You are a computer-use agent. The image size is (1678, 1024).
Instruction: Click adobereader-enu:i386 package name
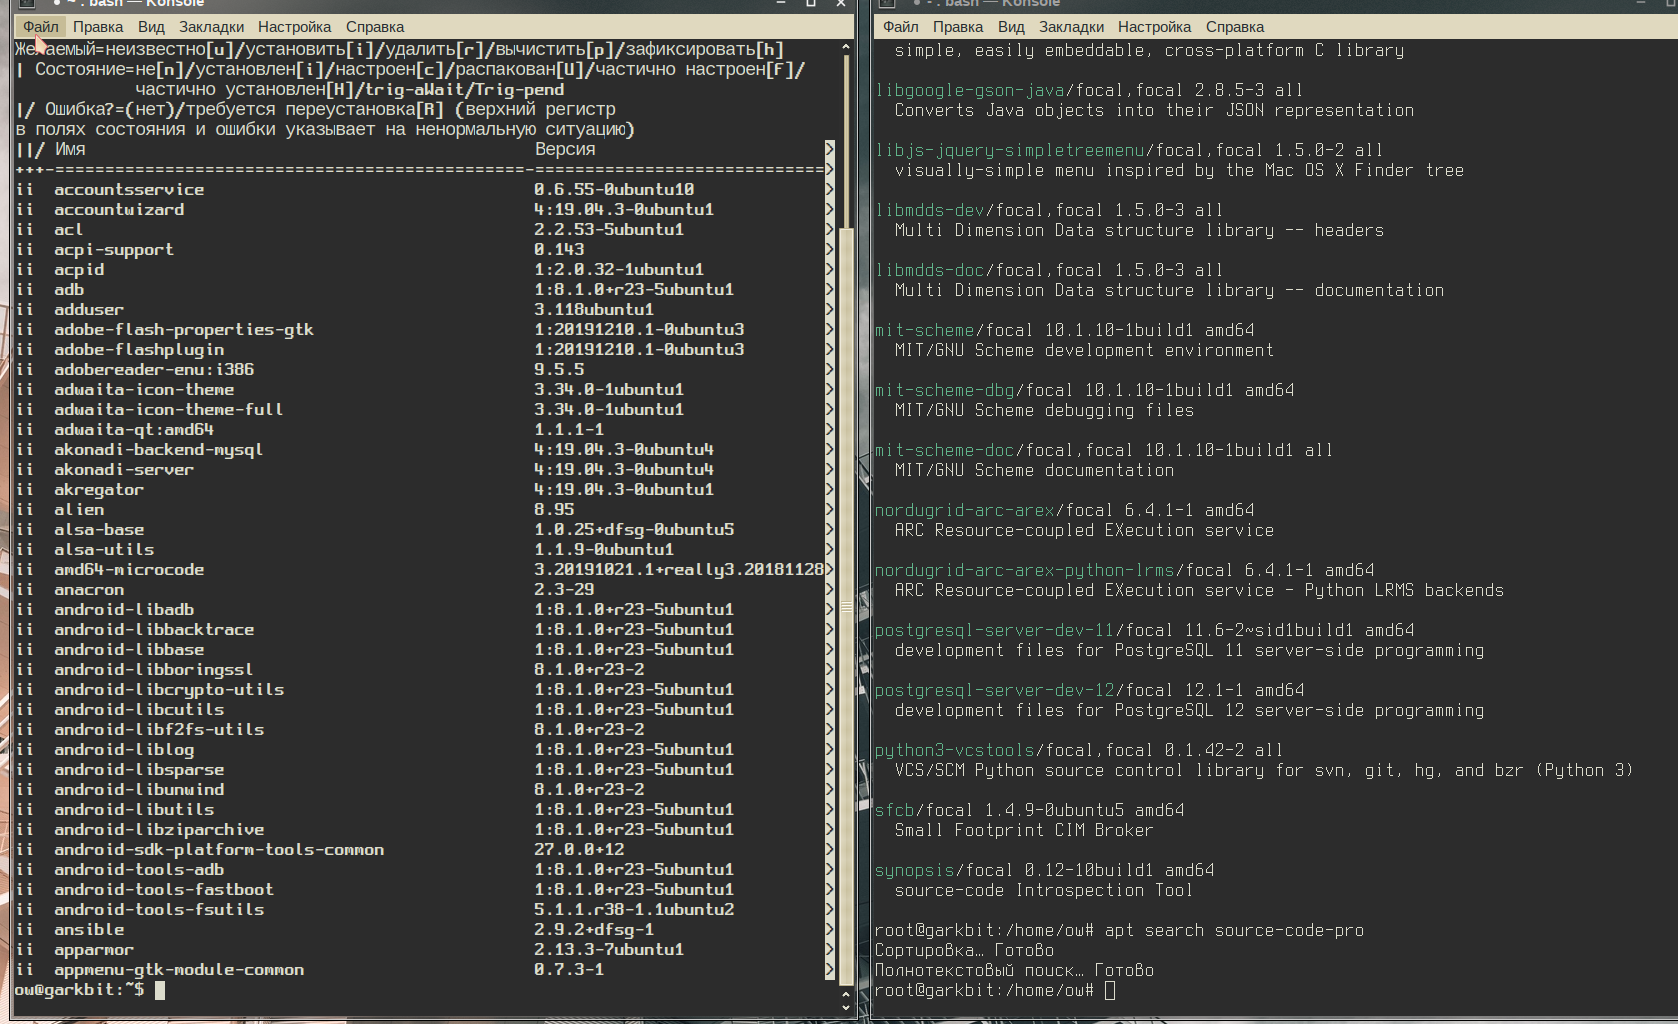coord(154,369)
